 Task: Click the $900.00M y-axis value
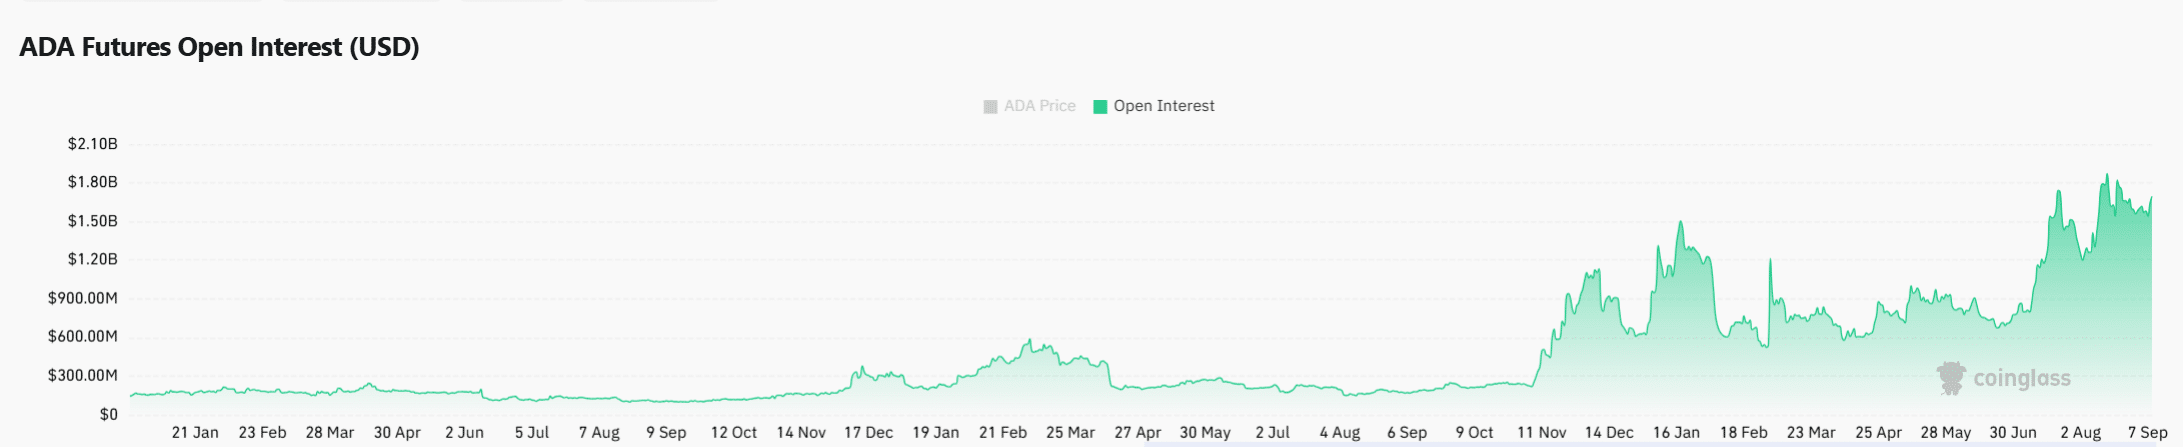(82, 298)
